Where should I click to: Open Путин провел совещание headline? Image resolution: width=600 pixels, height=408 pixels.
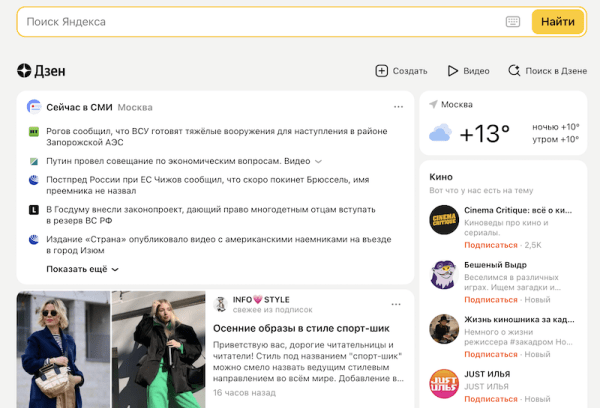coord(178,161)
